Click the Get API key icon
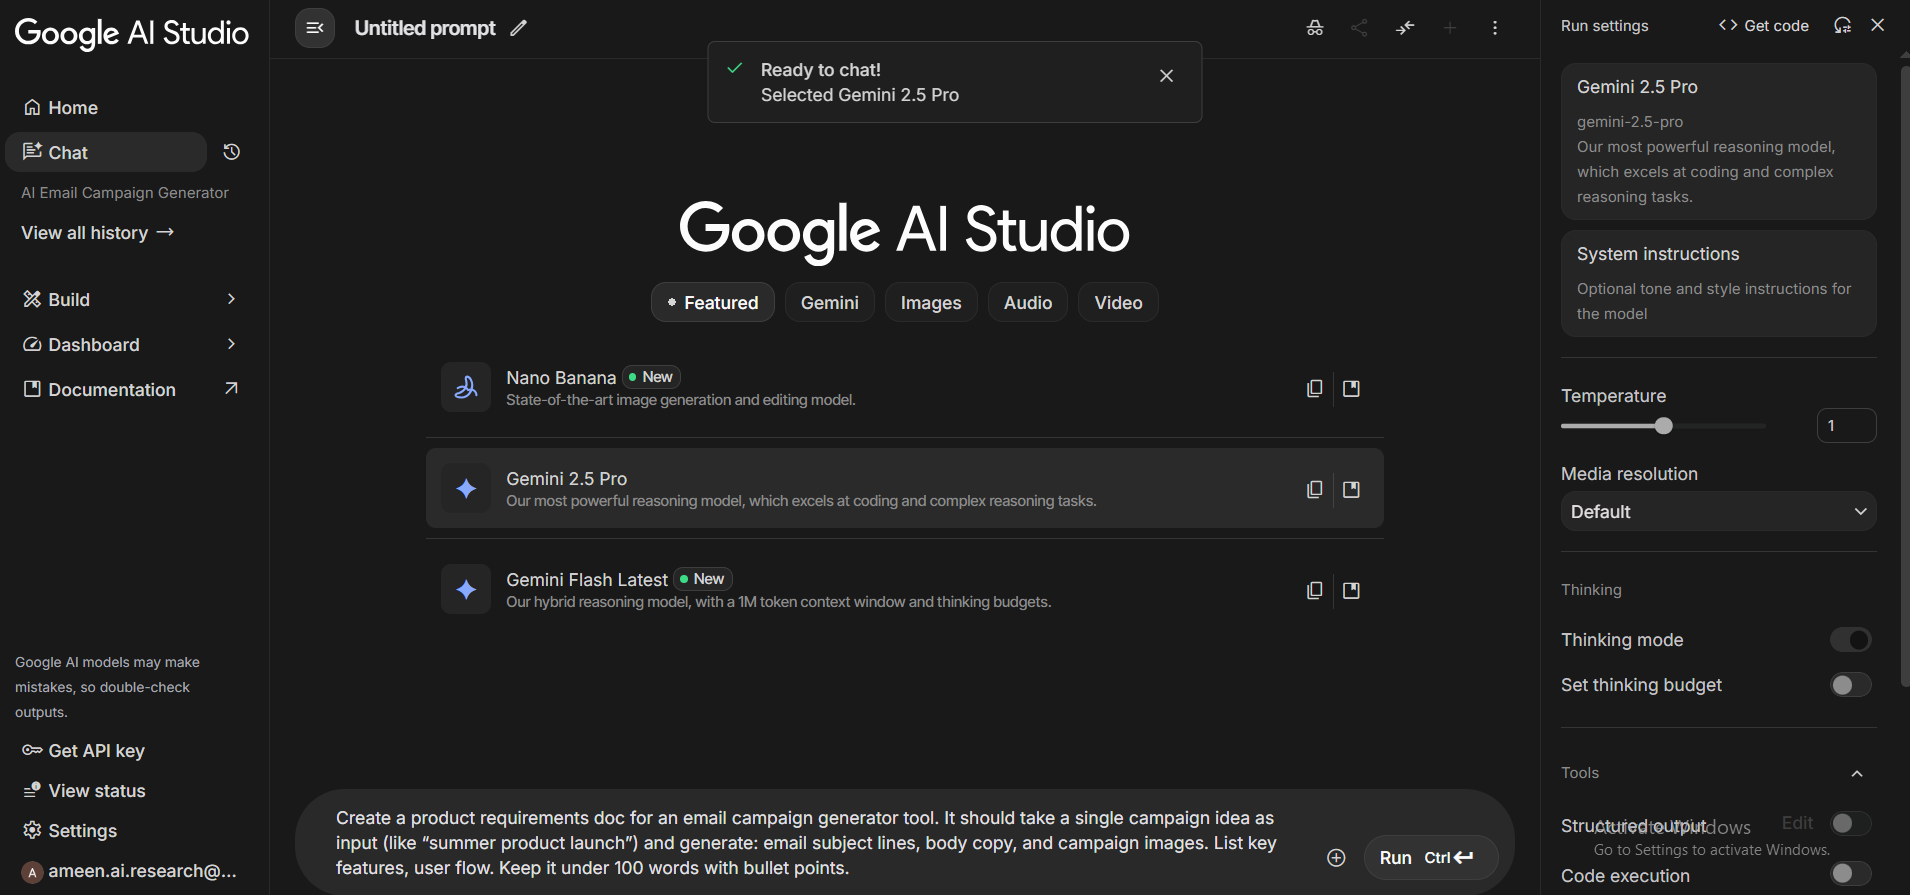 [x=32, y=750]
